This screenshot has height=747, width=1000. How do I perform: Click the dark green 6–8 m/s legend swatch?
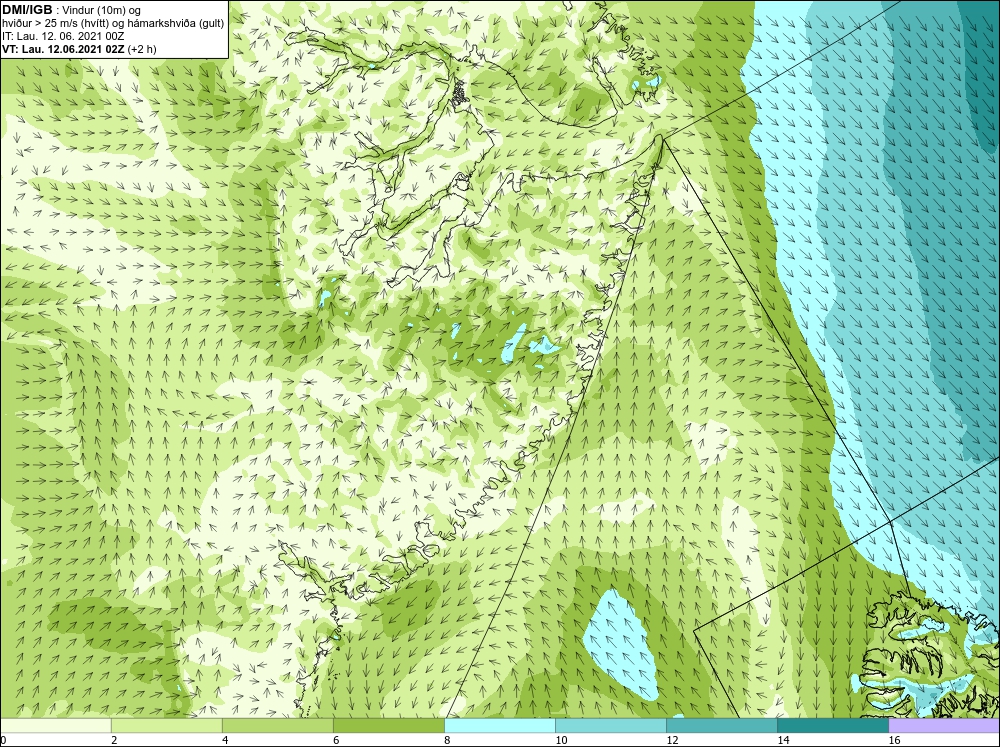[x=389, y=725]
